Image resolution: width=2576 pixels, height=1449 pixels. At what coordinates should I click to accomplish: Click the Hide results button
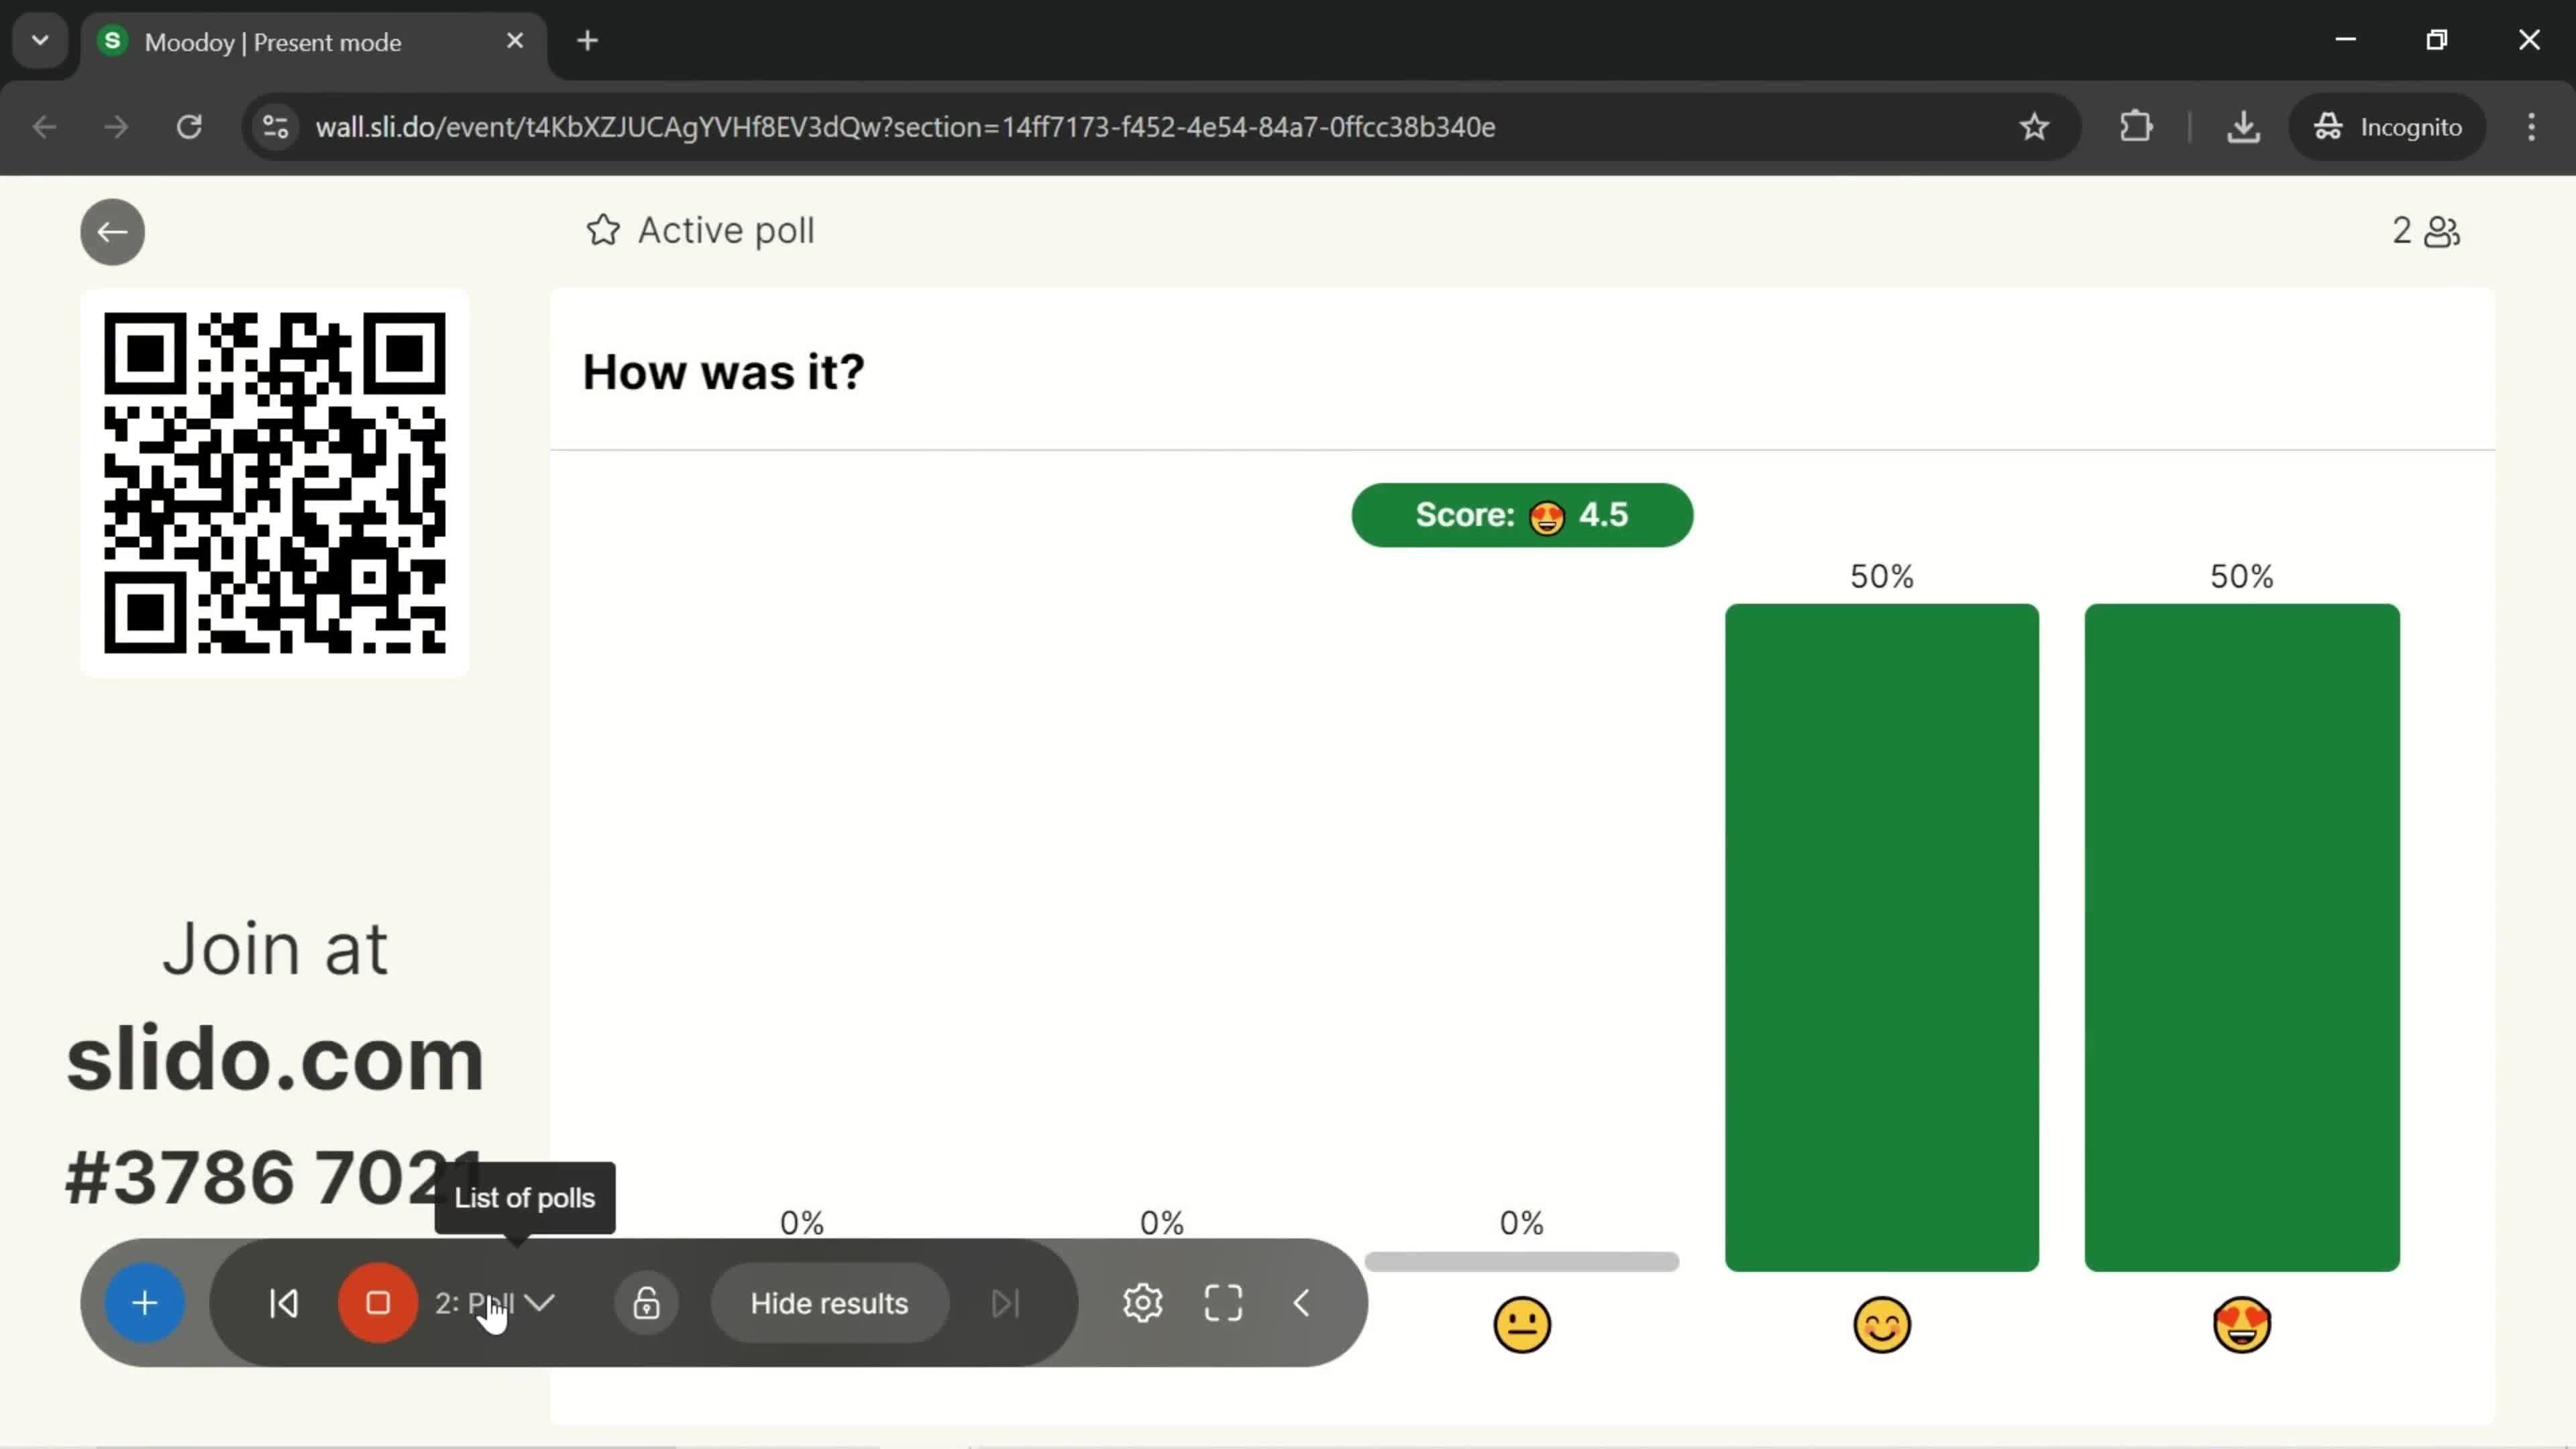point(829,1303)
